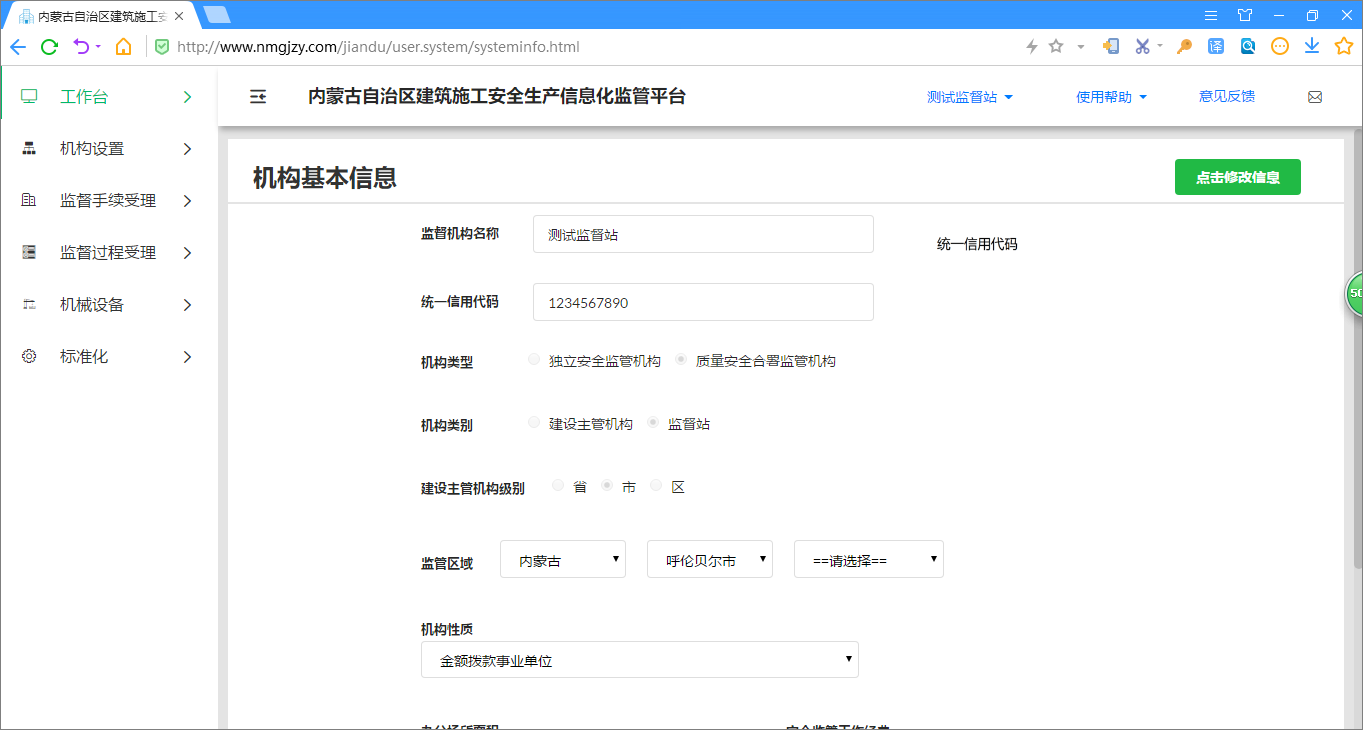The width and height of the screenshot is (1363, 730).
Task: Click the scissors screenshot tool icon
Action: click(1142, 46)
